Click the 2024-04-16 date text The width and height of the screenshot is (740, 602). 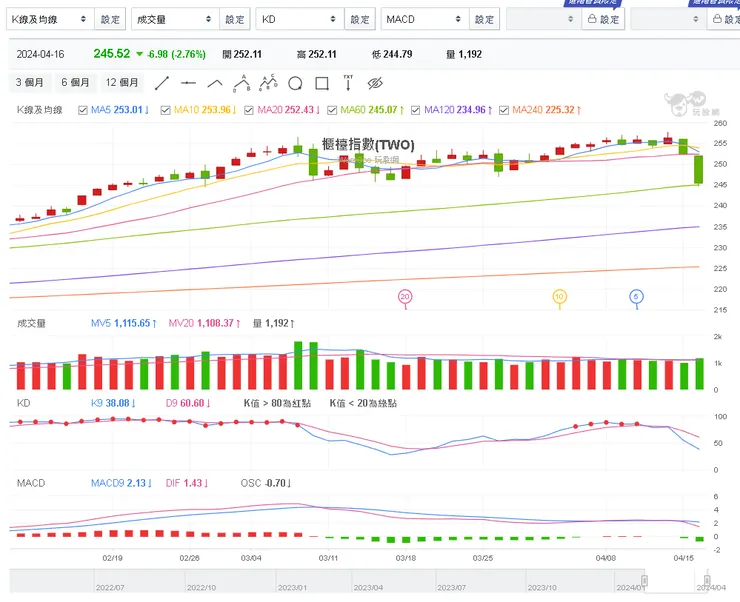pos(40,54)
